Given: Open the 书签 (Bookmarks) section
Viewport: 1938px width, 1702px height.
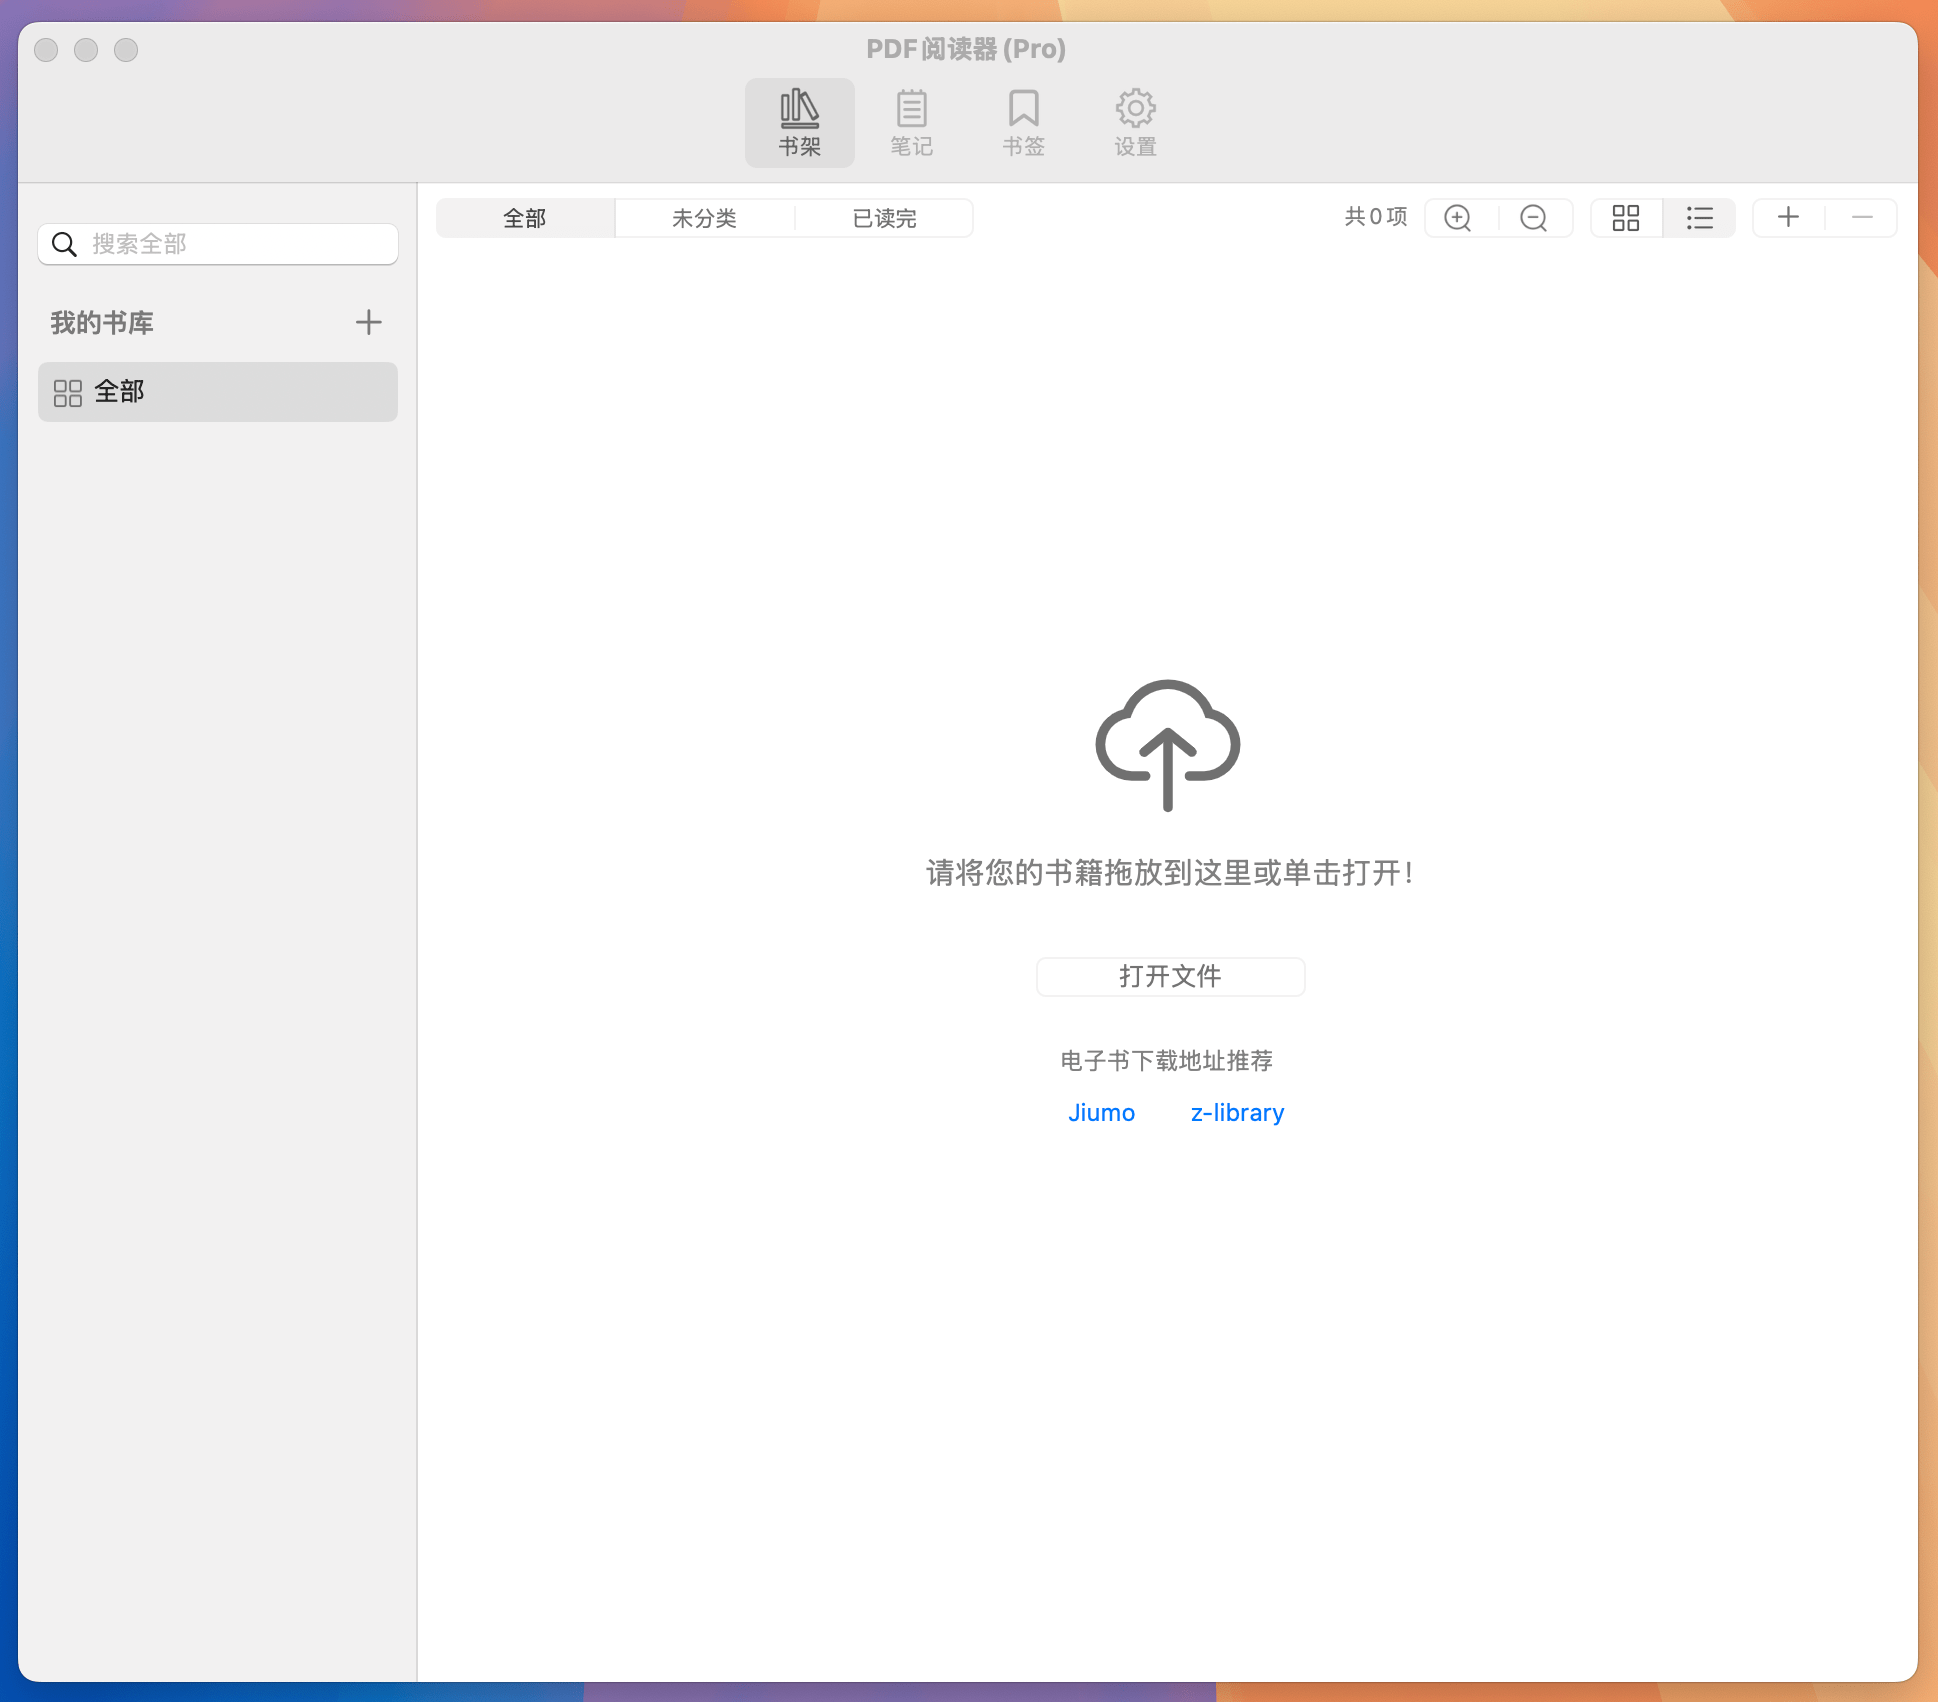Looking at the screenshot, I should (1023, 121).
